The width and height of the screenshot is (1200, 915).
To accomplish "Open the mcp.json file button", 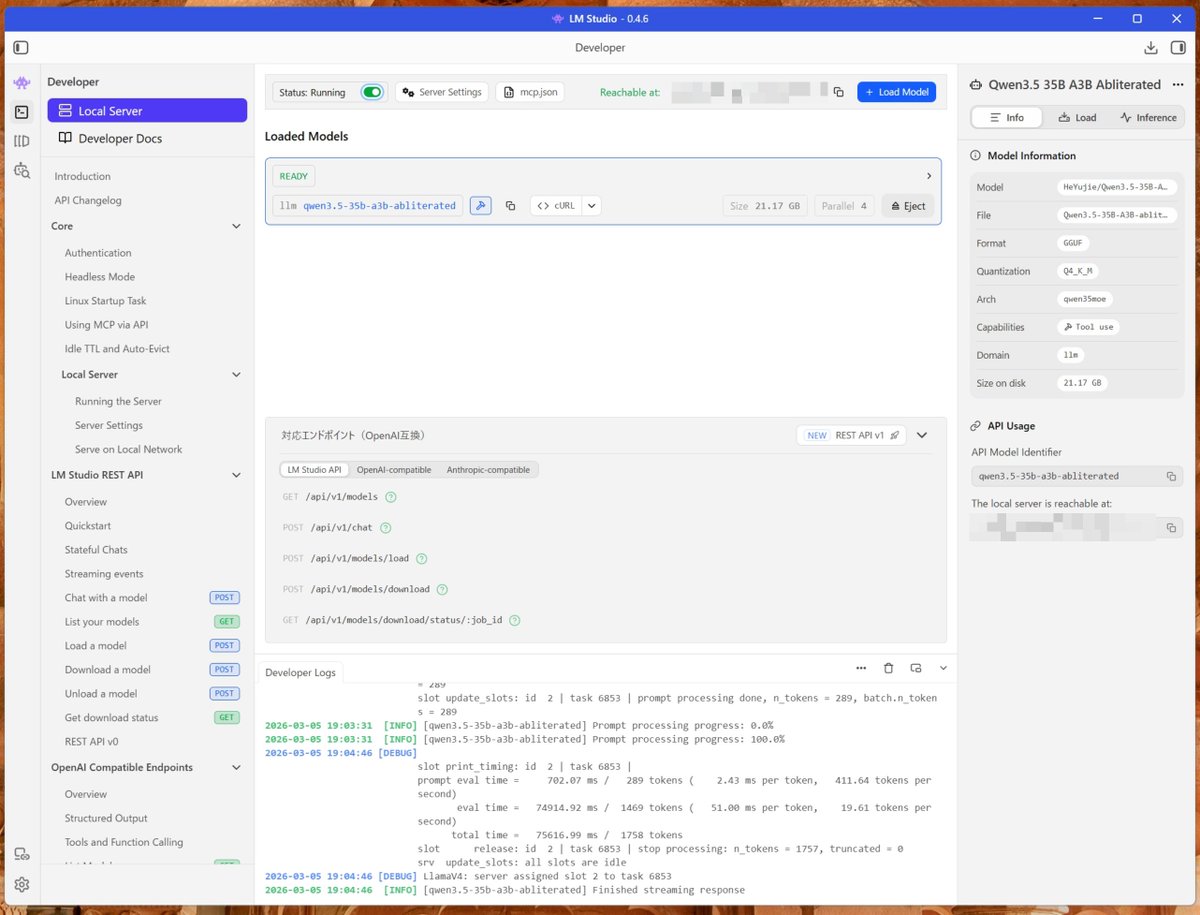I will (x=530, y=92).
